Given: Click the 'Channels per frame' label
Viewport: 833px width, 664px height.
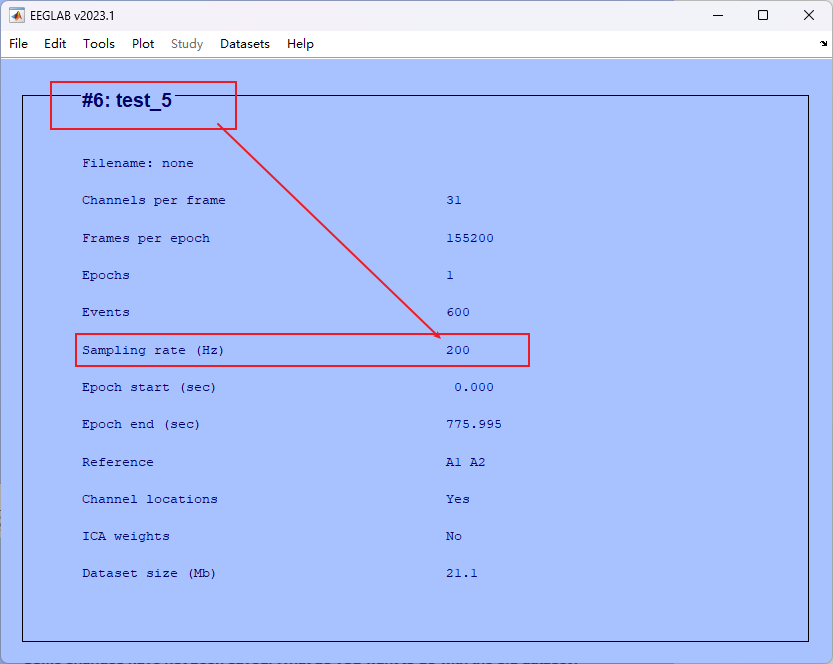Looking at the screenshot, I should point(154,200).
